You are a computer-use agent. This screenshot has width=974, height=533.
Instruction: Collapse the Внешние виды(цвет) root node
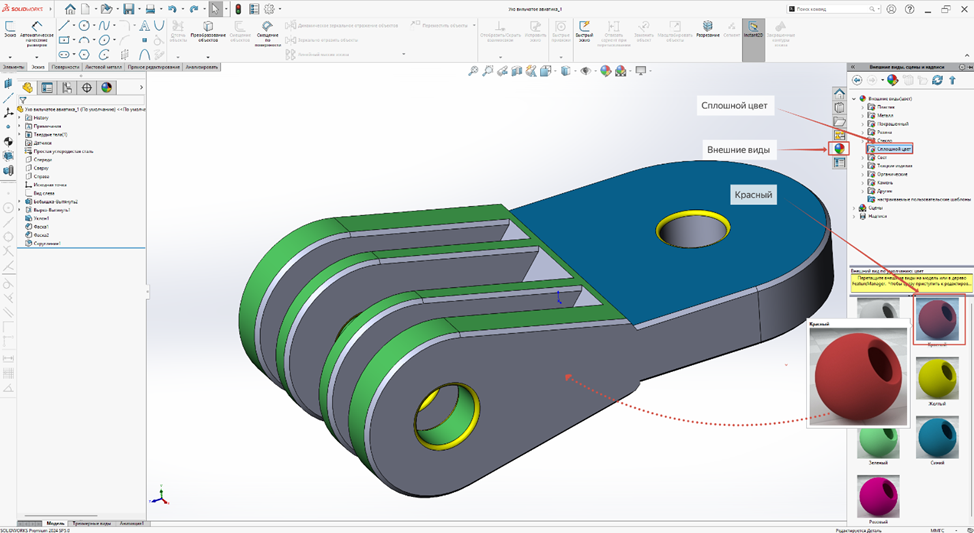coord(855,99)
